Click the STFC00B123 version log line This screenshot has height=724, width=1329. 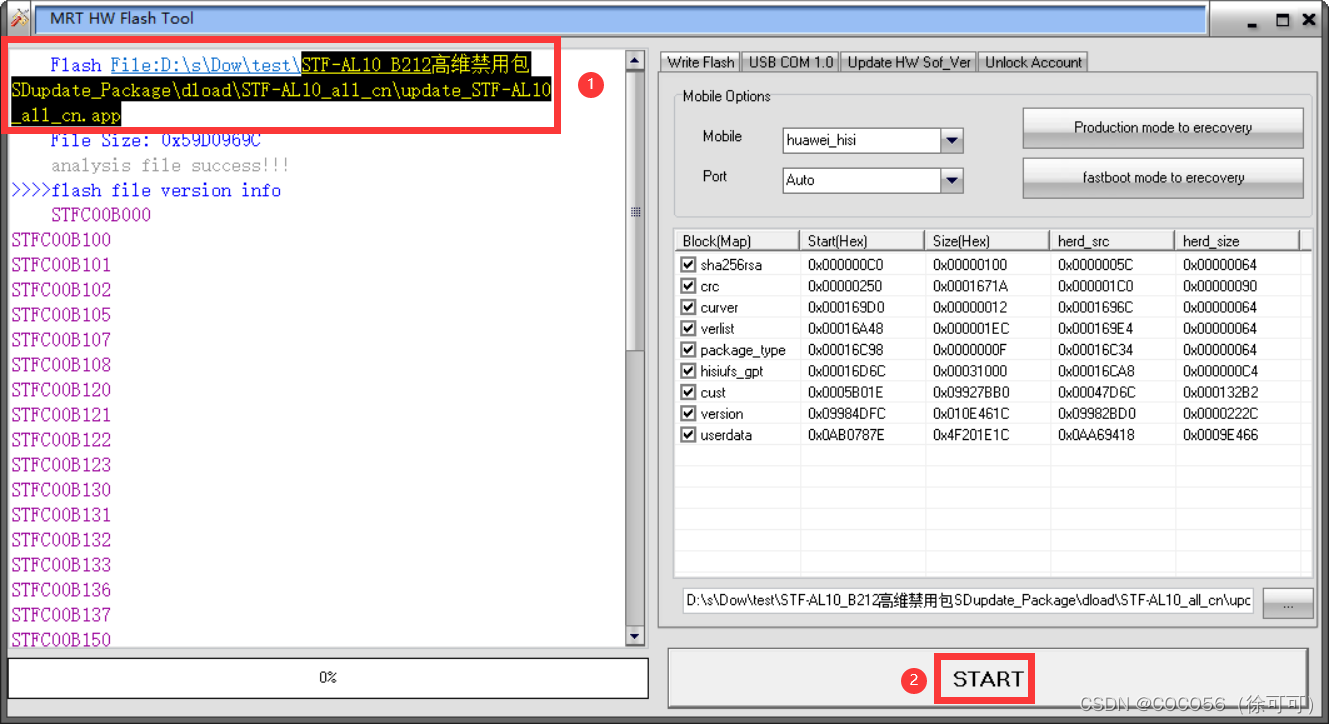click(x=61, y=465)
